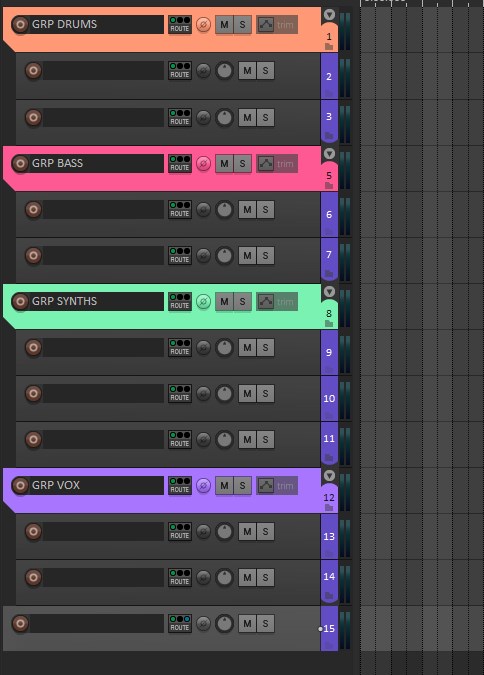The height and width of the screenshot is (675, 484).
Task: Open routing for GRP DRUMS track
Action: point(180,25)
